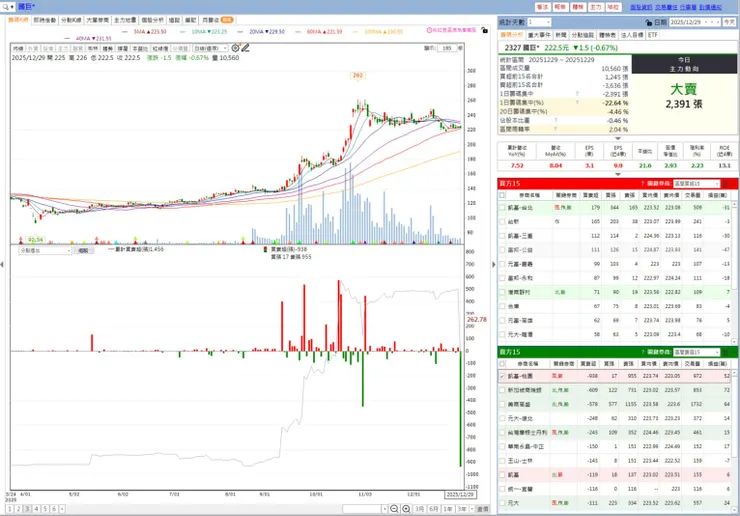
Task: Toggle the 本益比 chart overlay button
Action: click(x=140, y=48)
